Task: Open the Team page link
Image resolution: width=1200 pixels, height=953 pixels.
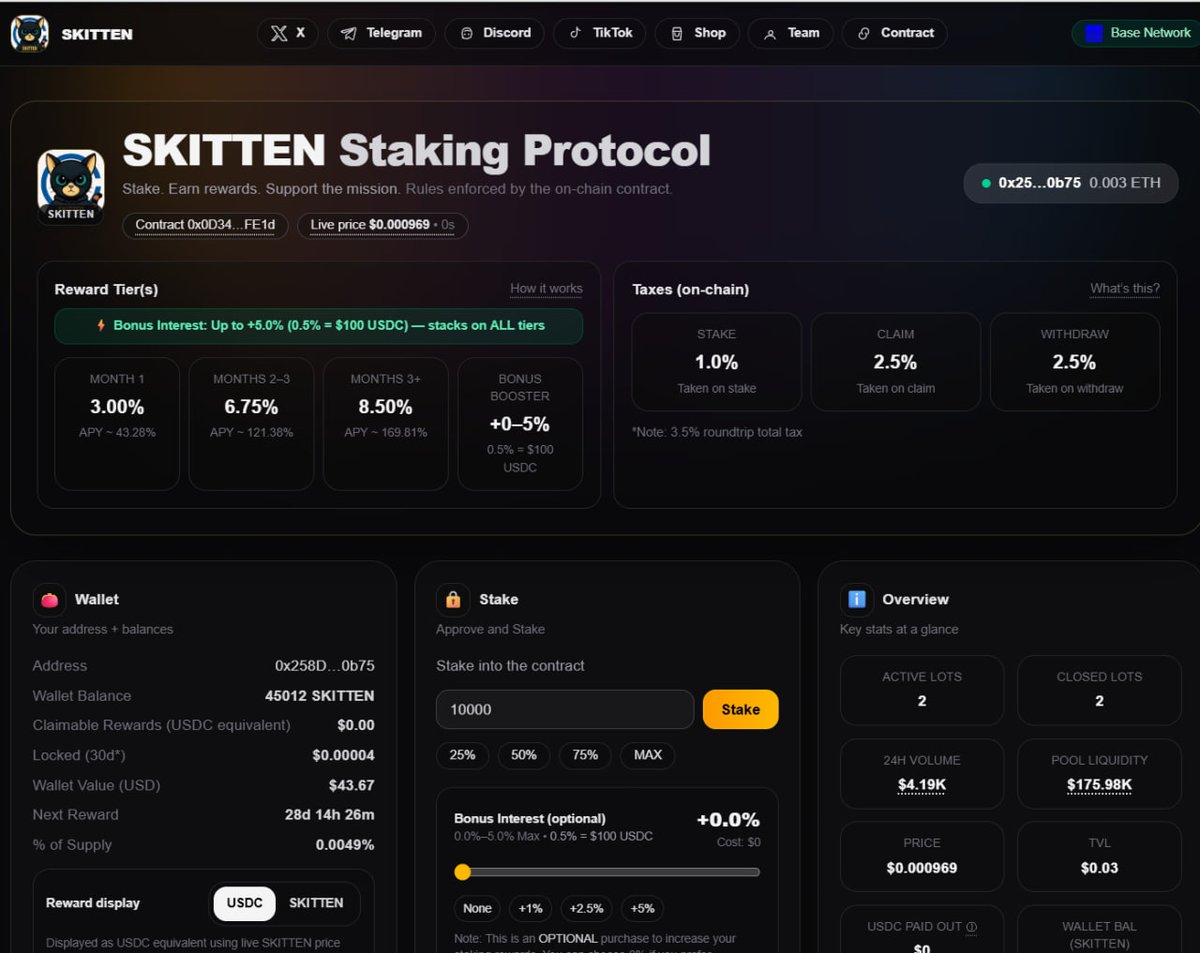Action: [790, 33]
